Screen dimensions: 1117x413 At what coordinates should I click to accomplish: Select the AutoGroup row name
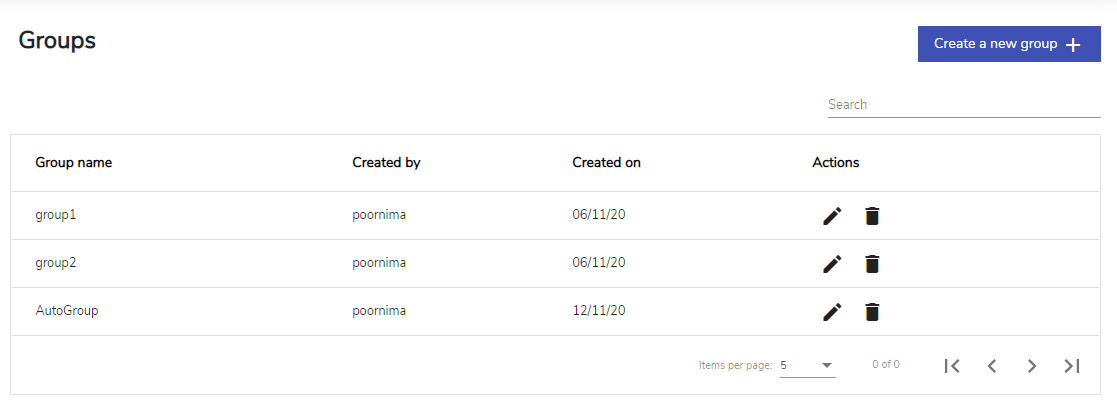click(x=67, y=311)
